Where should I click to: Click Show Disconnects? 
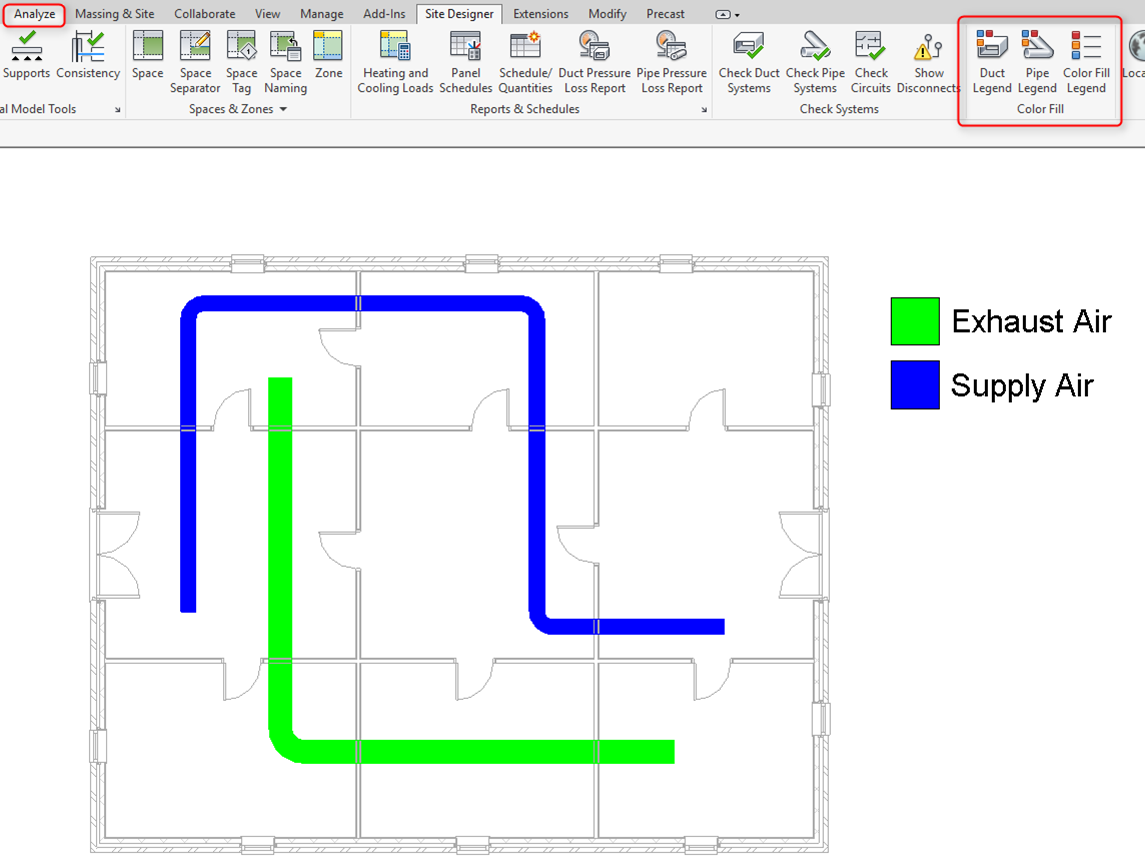(927, 60)
